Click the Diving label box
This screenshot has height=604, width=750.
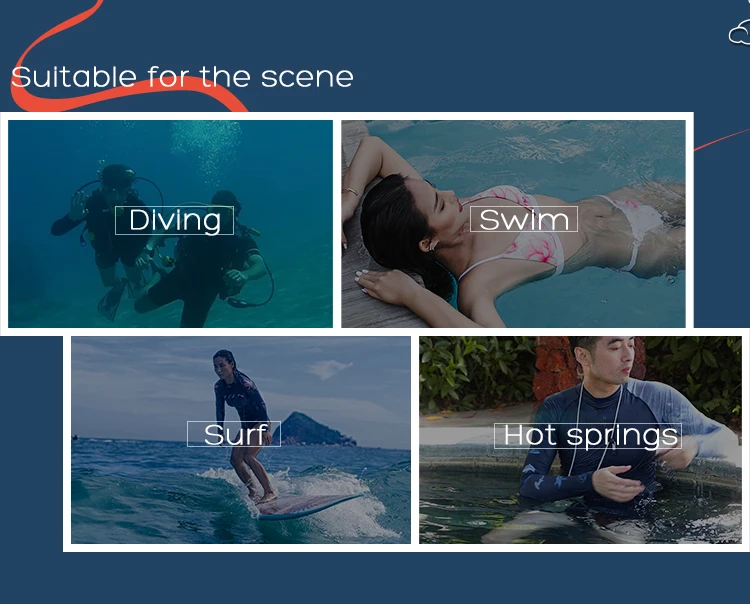tap(175, 220)
